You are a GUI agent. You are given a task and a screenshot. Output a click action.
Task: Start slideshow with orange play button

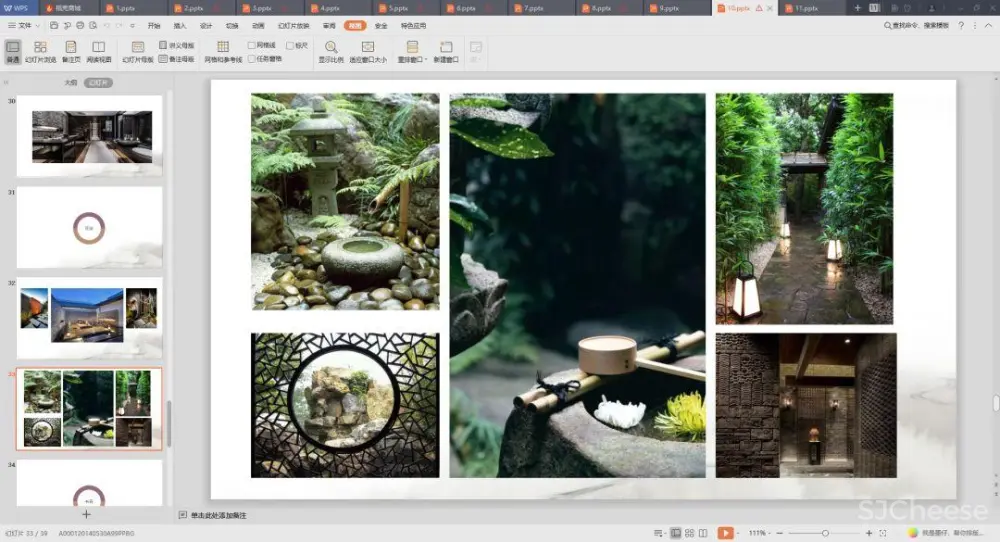click(x=725, y=533)
